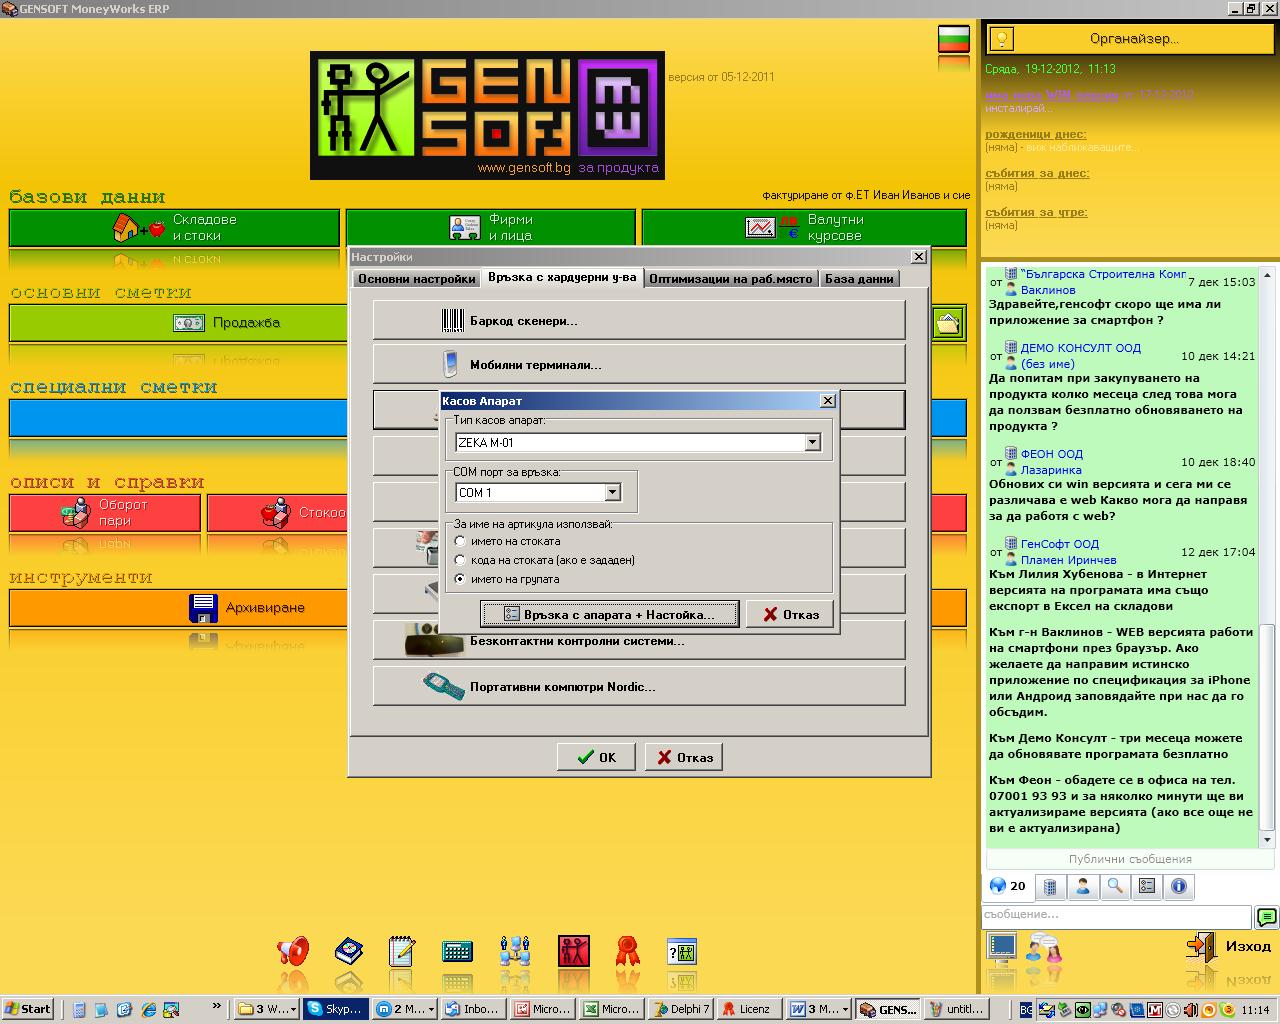
Task: Expand the 3 W... taskbar group
Action: pos(266,1009)
